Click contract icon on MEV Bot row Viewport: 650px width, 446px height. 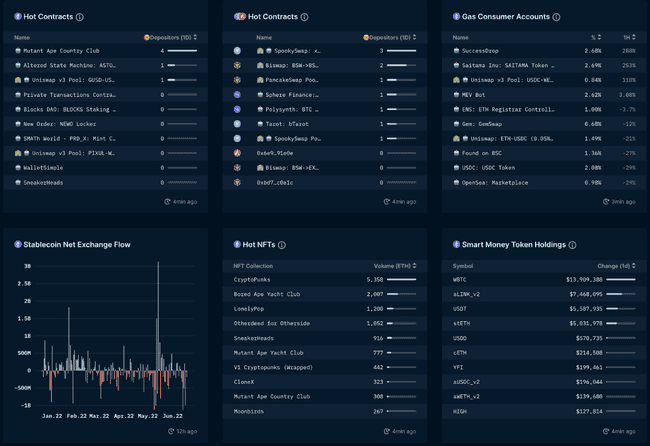pos(456,95)
